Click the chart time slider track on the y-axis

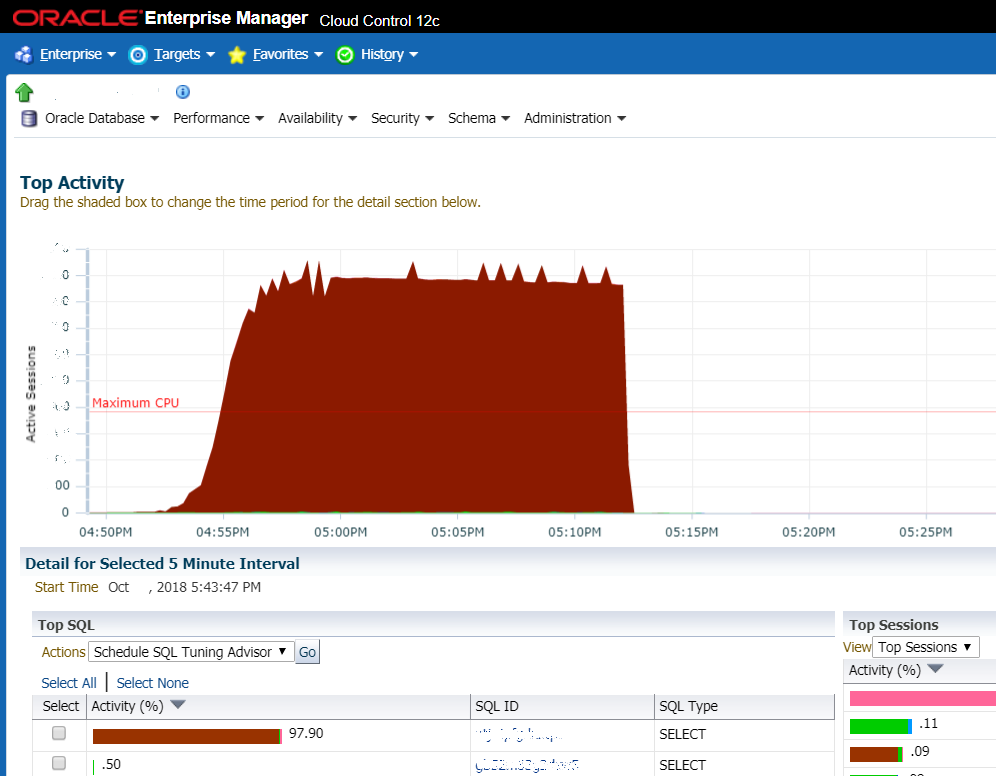coord(88,381)
